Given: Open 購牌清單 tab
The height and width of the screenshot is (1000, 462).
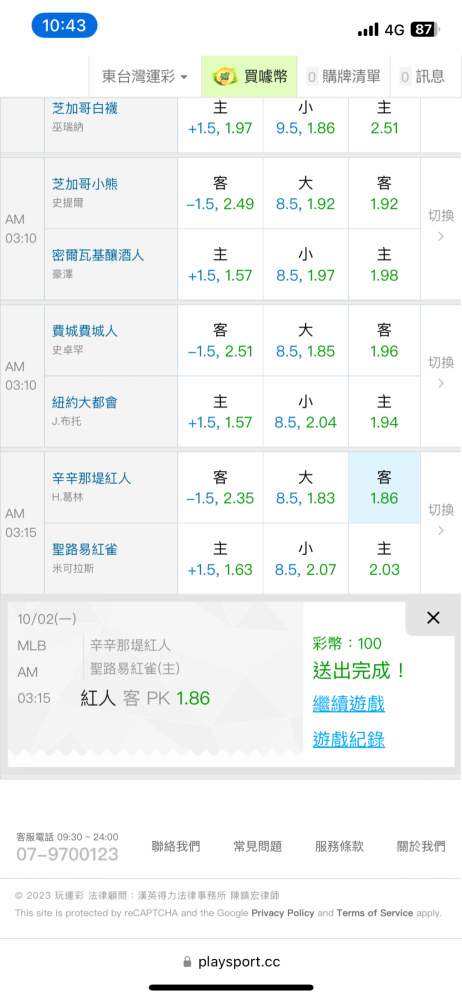Looking at the screenshot, I should [343, 77].
